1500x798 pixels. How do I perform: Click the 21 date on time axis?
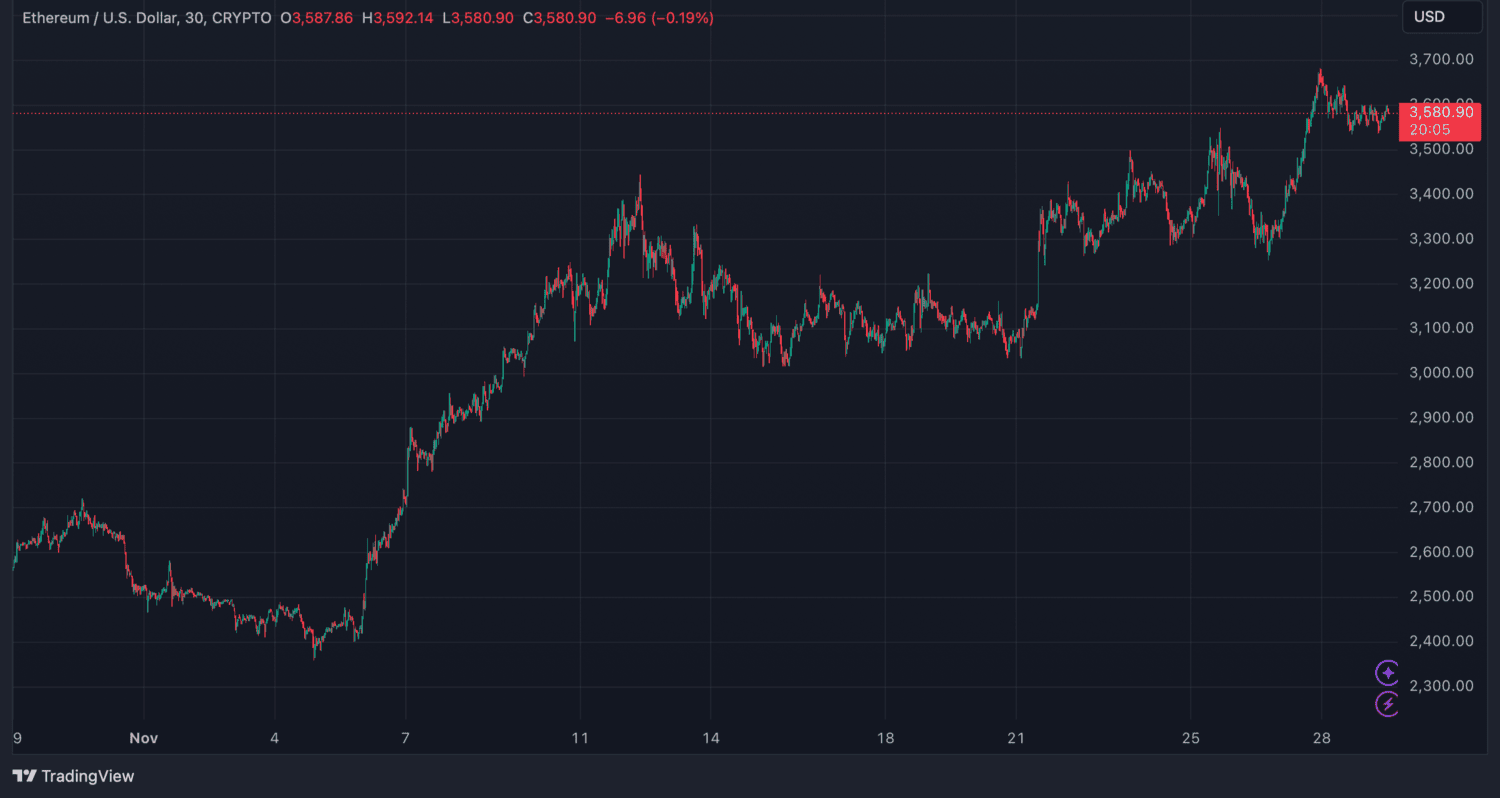(1015, 738)
